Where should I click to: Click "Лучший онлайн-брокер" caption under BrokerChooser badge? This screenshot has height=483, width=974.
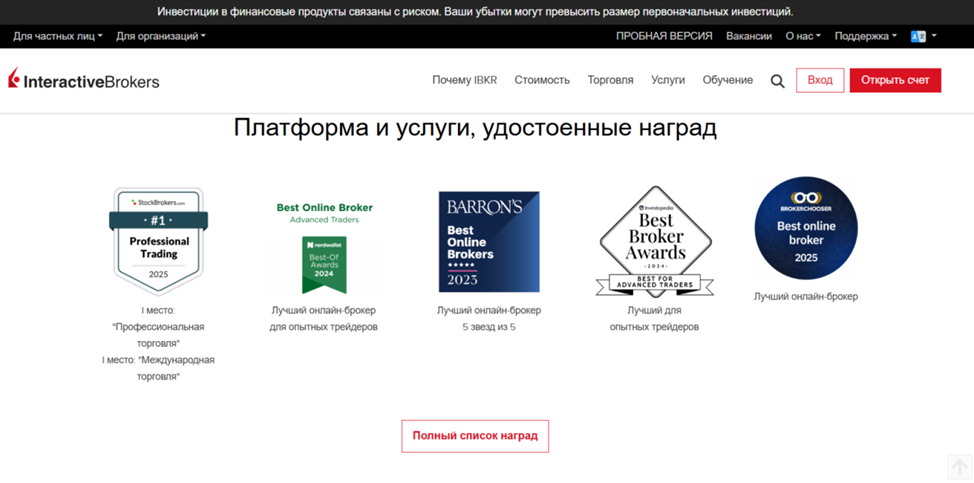(x=806, y=297)
